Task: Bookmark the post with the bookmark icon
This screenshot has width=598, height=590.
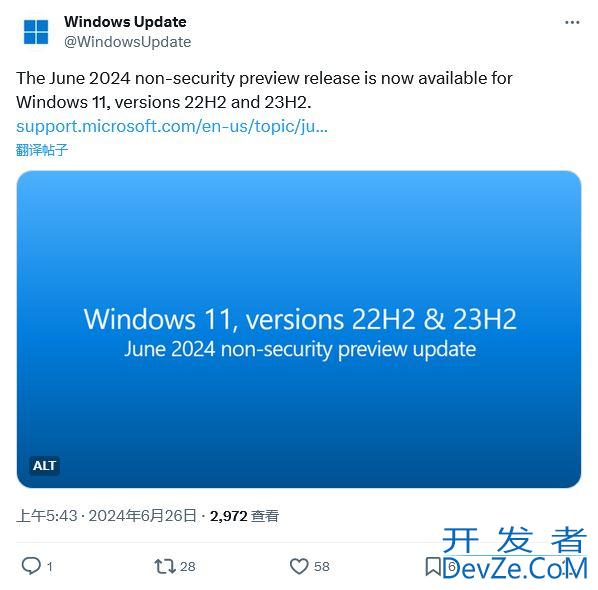Action: pyautogui.click(x=433, y=567)
